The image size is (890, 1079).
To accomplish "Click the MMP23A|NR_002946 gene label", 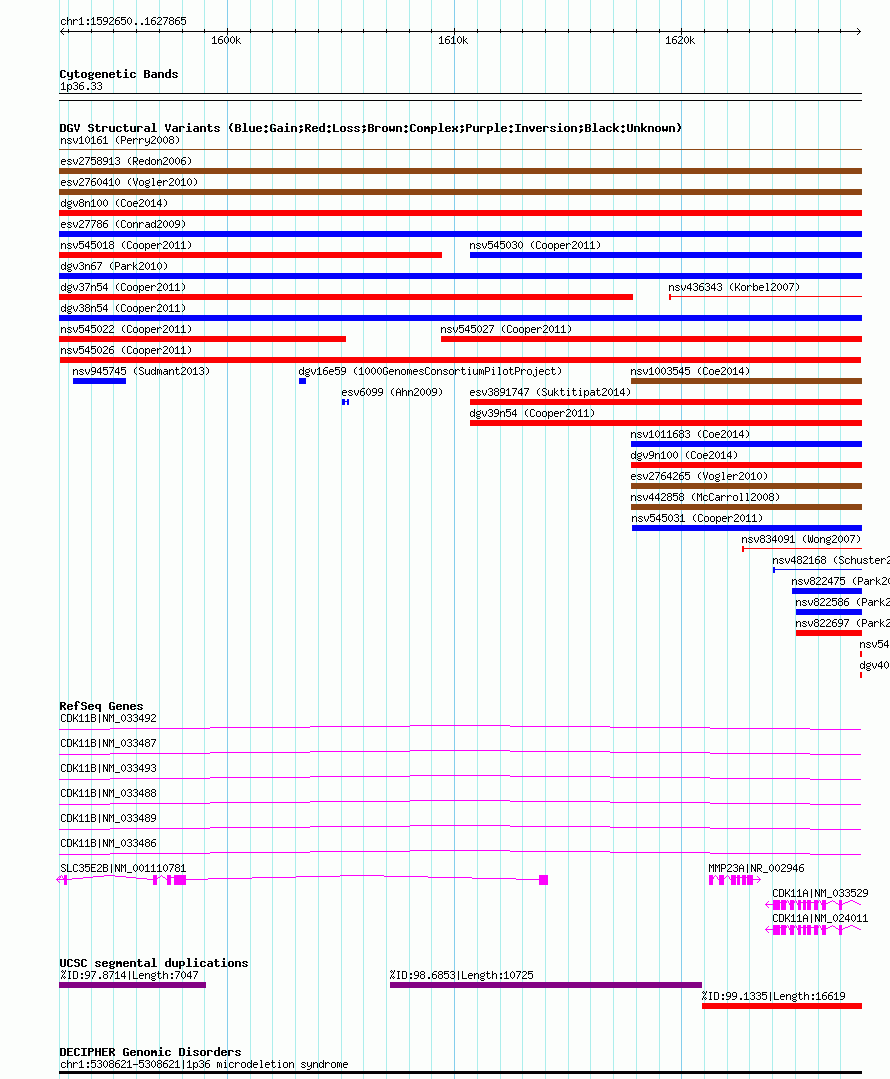I will pyautogui.click(x=756, y=868).
